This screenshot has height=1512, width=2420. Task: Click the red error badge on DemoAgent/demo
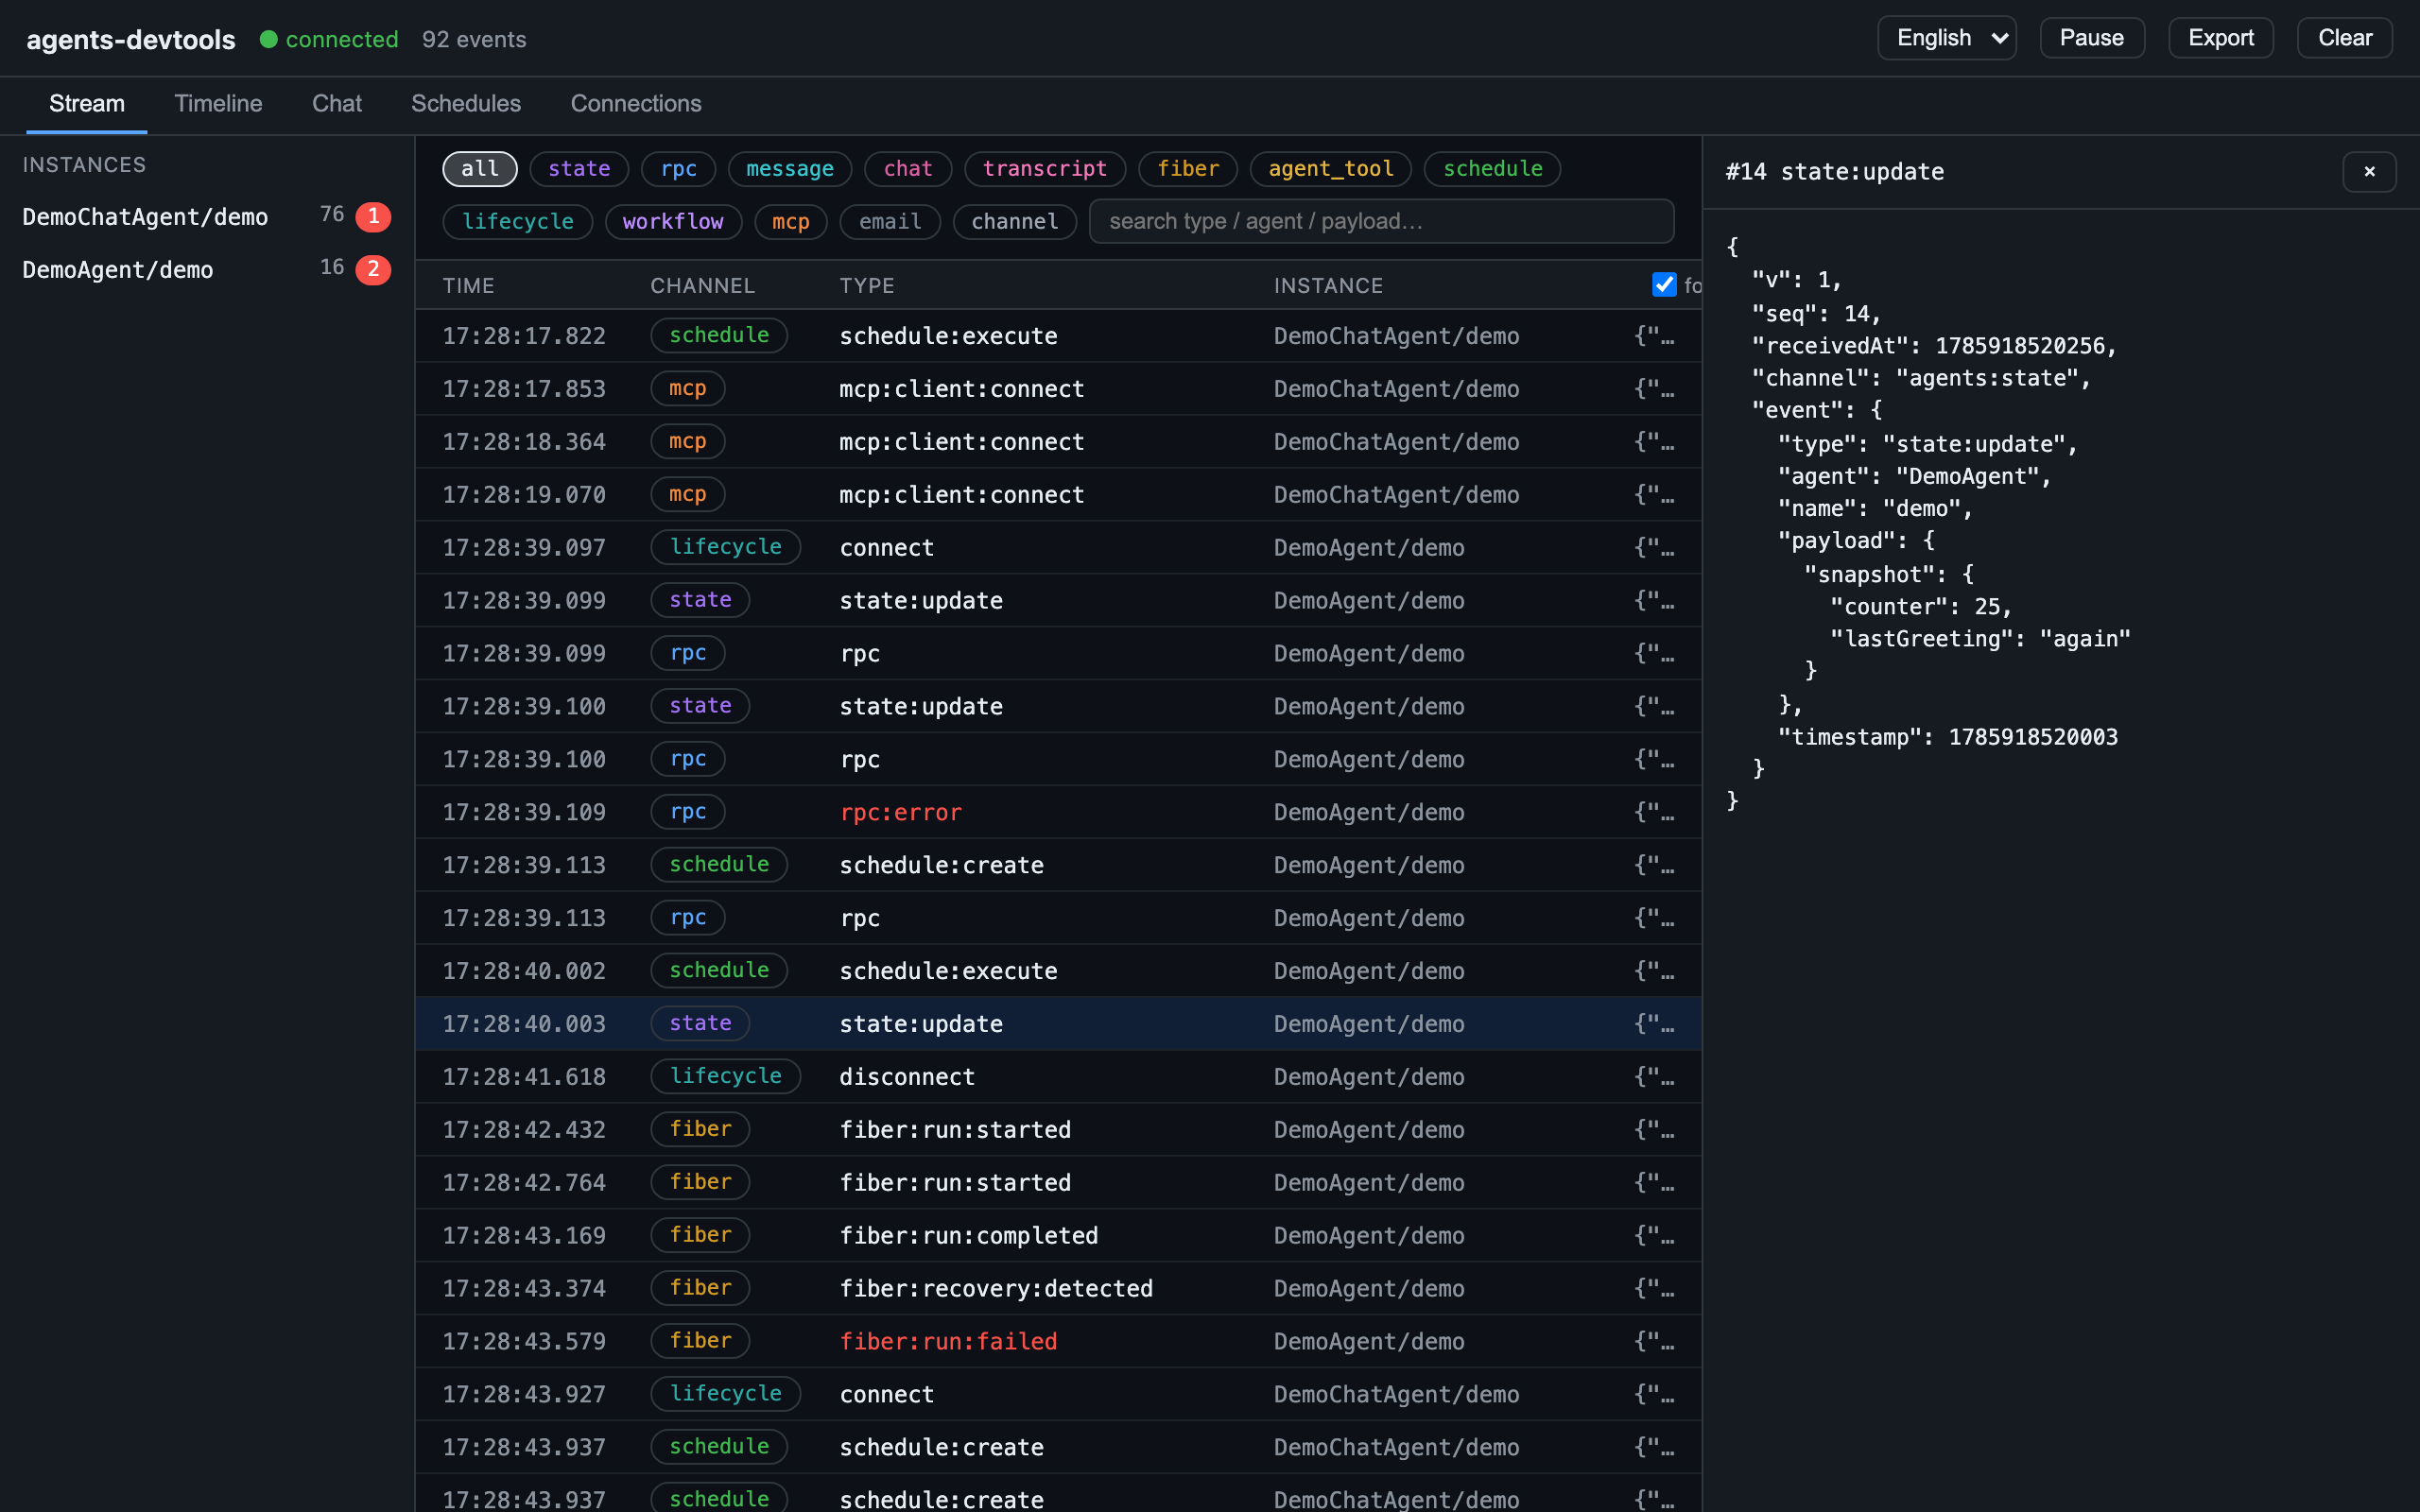(373, 270)
